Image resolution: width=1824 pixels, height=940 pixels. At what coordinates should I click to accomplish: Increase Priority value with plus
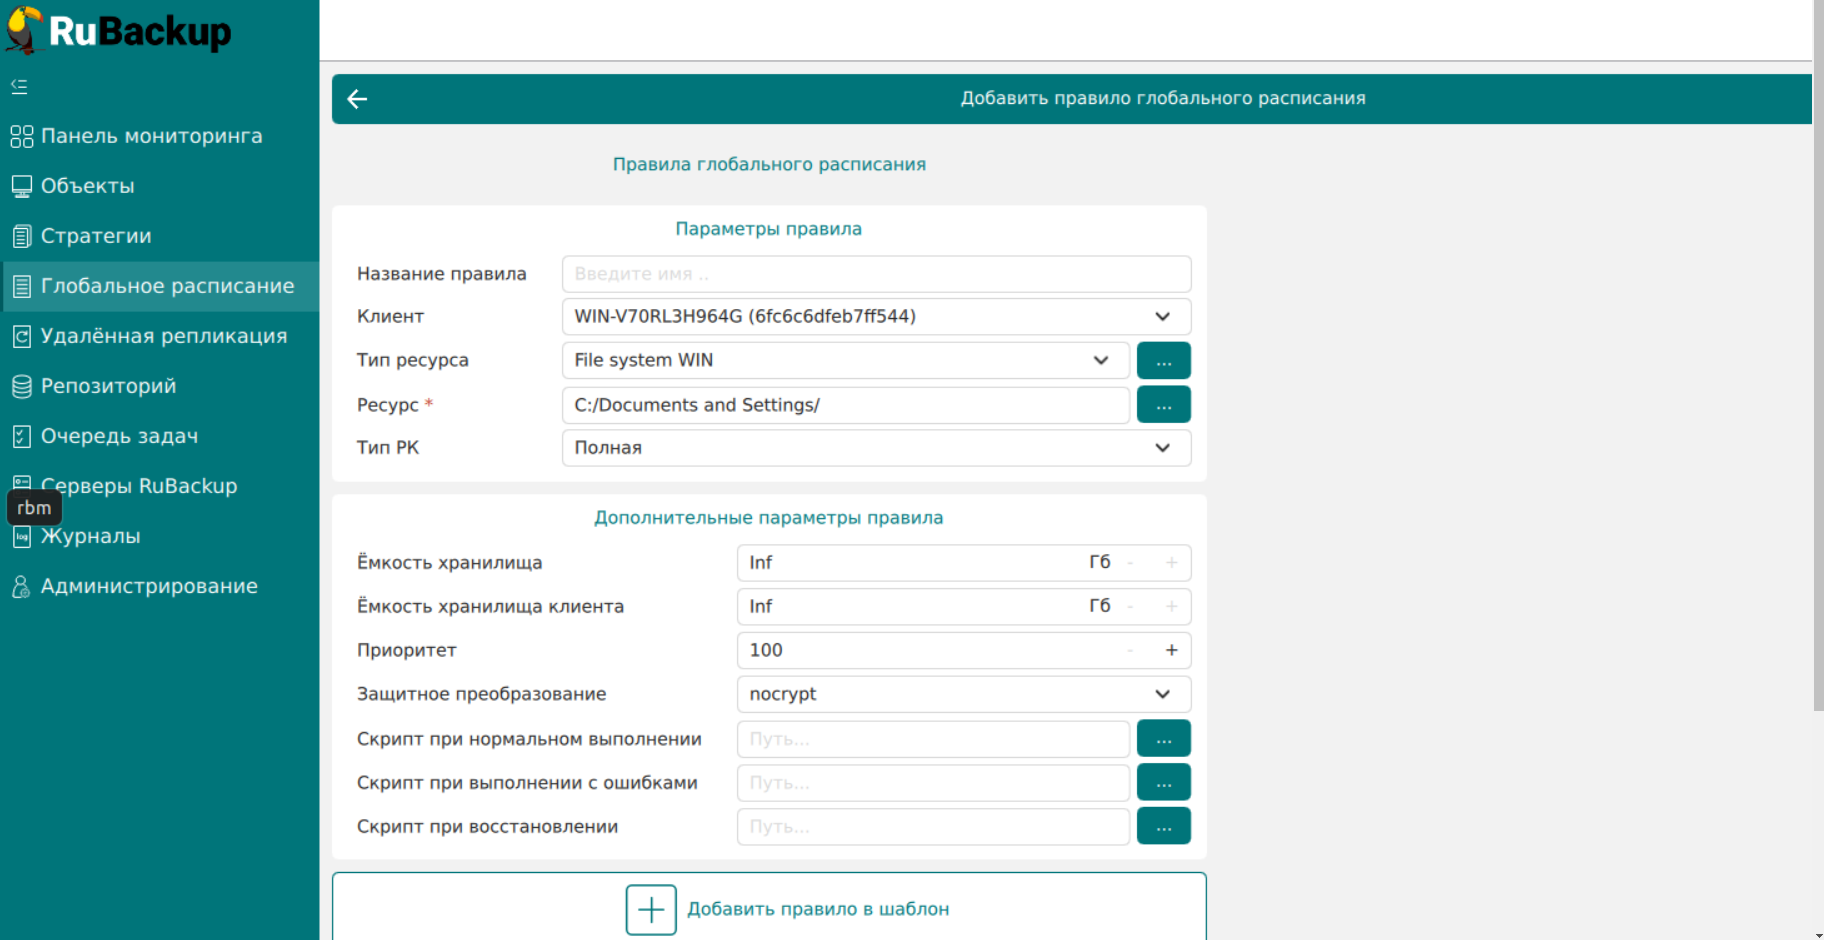pyautogui.click(x=1171, y=650)
